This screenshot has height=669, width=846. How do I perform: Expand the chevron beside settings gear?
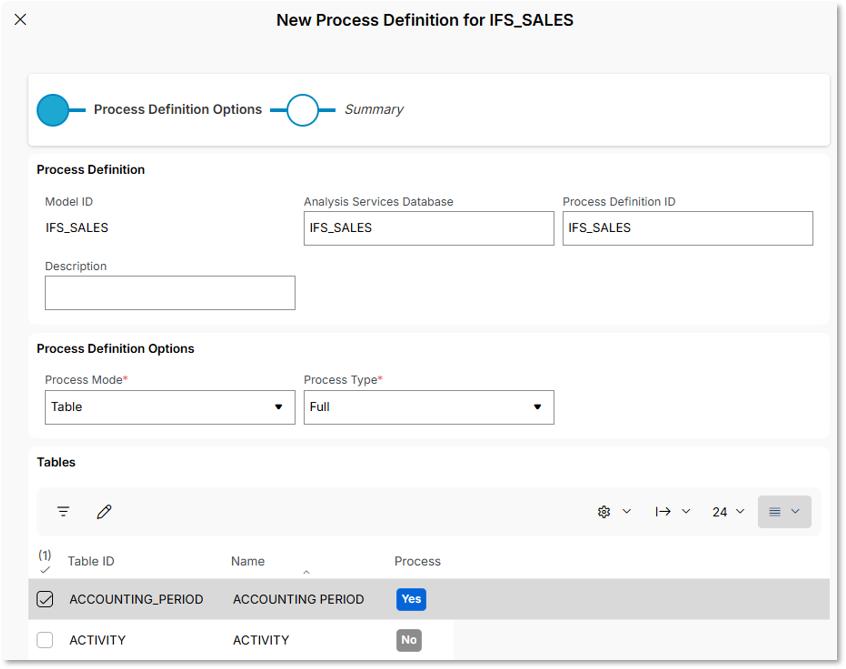(x=626, y=511)
